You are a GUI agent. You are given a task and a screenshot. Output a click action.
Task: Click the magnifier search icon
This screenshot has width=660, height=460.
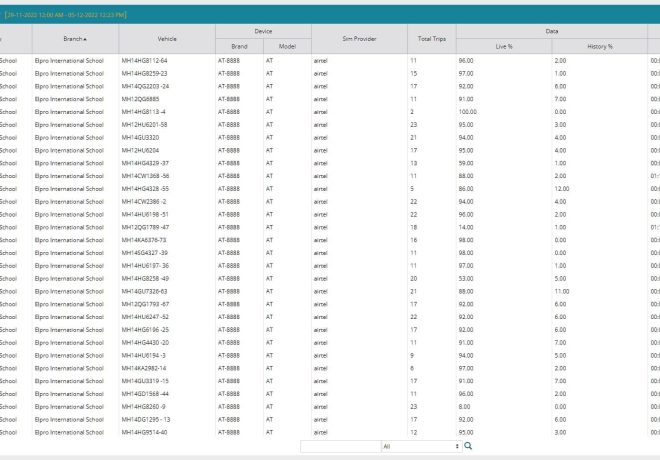coord(468,446)
